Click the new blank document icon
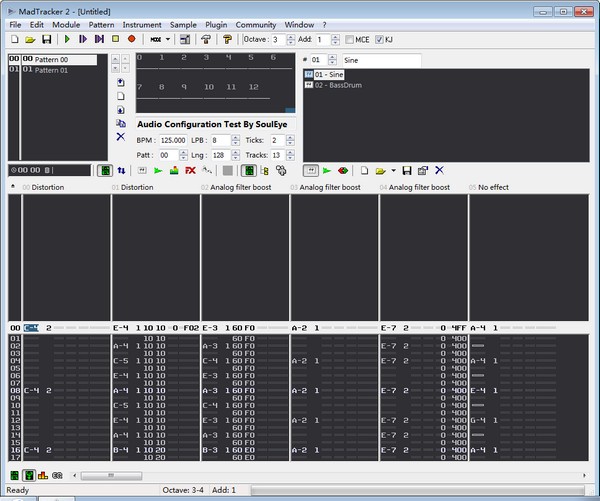 click(14, 40)
